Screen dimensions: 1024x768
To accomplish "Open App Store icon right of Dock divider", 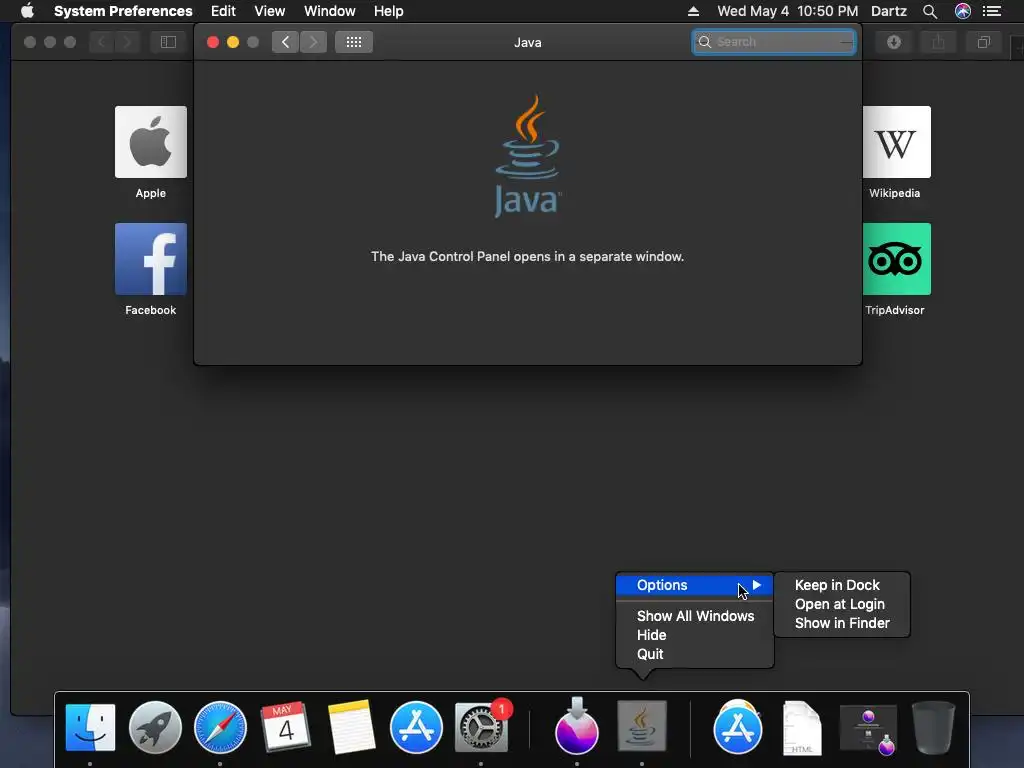I will [x=738, y=727].
